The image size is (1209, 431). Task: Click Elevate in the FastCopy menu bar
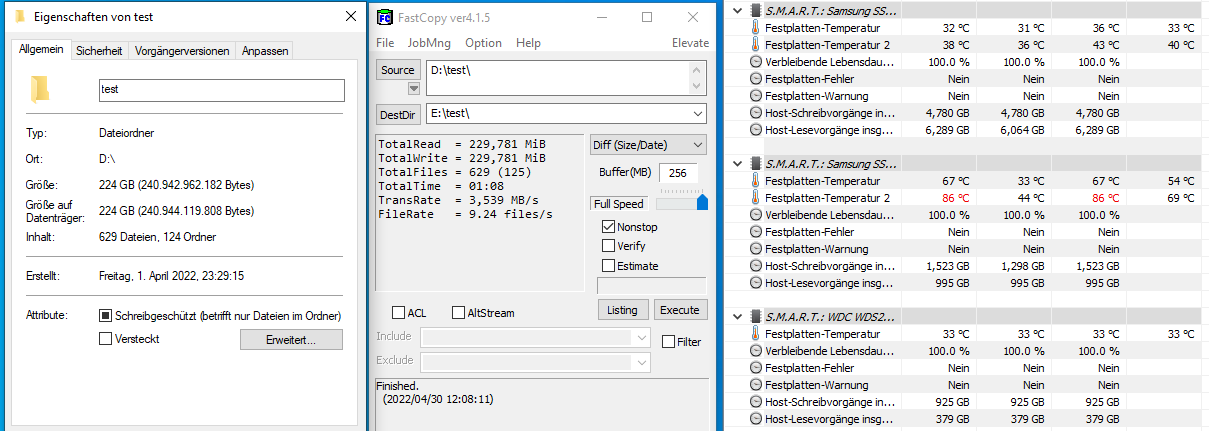(x=691, y=43)
